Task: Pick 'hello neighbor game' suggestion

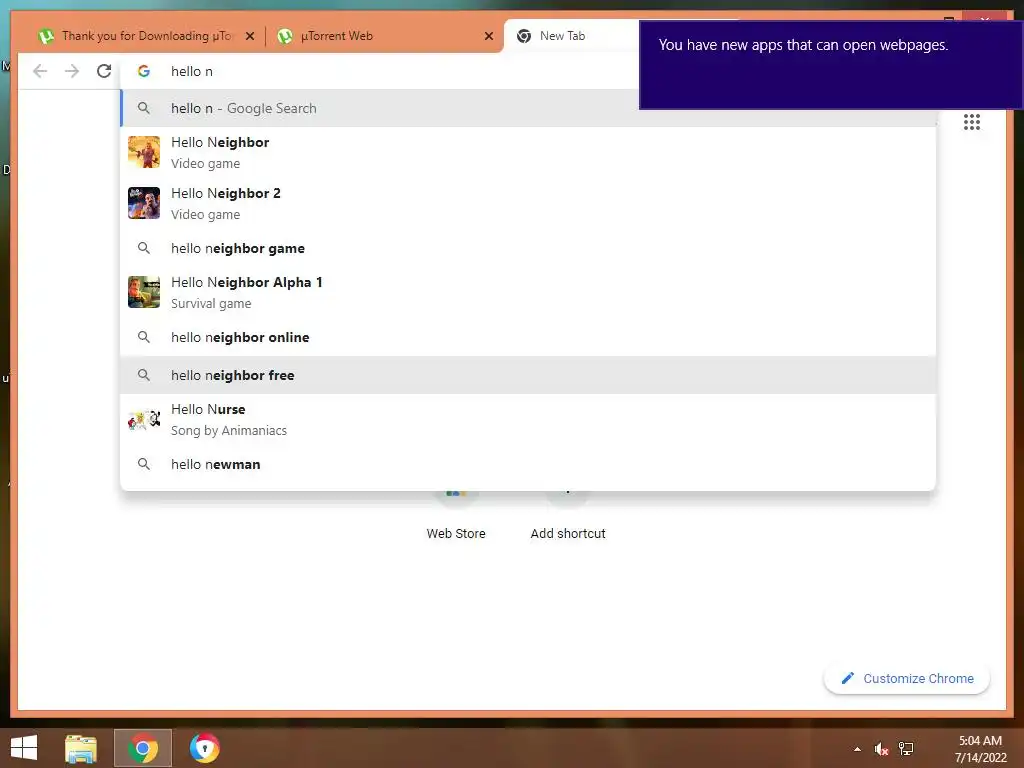Action: [528, 248]
